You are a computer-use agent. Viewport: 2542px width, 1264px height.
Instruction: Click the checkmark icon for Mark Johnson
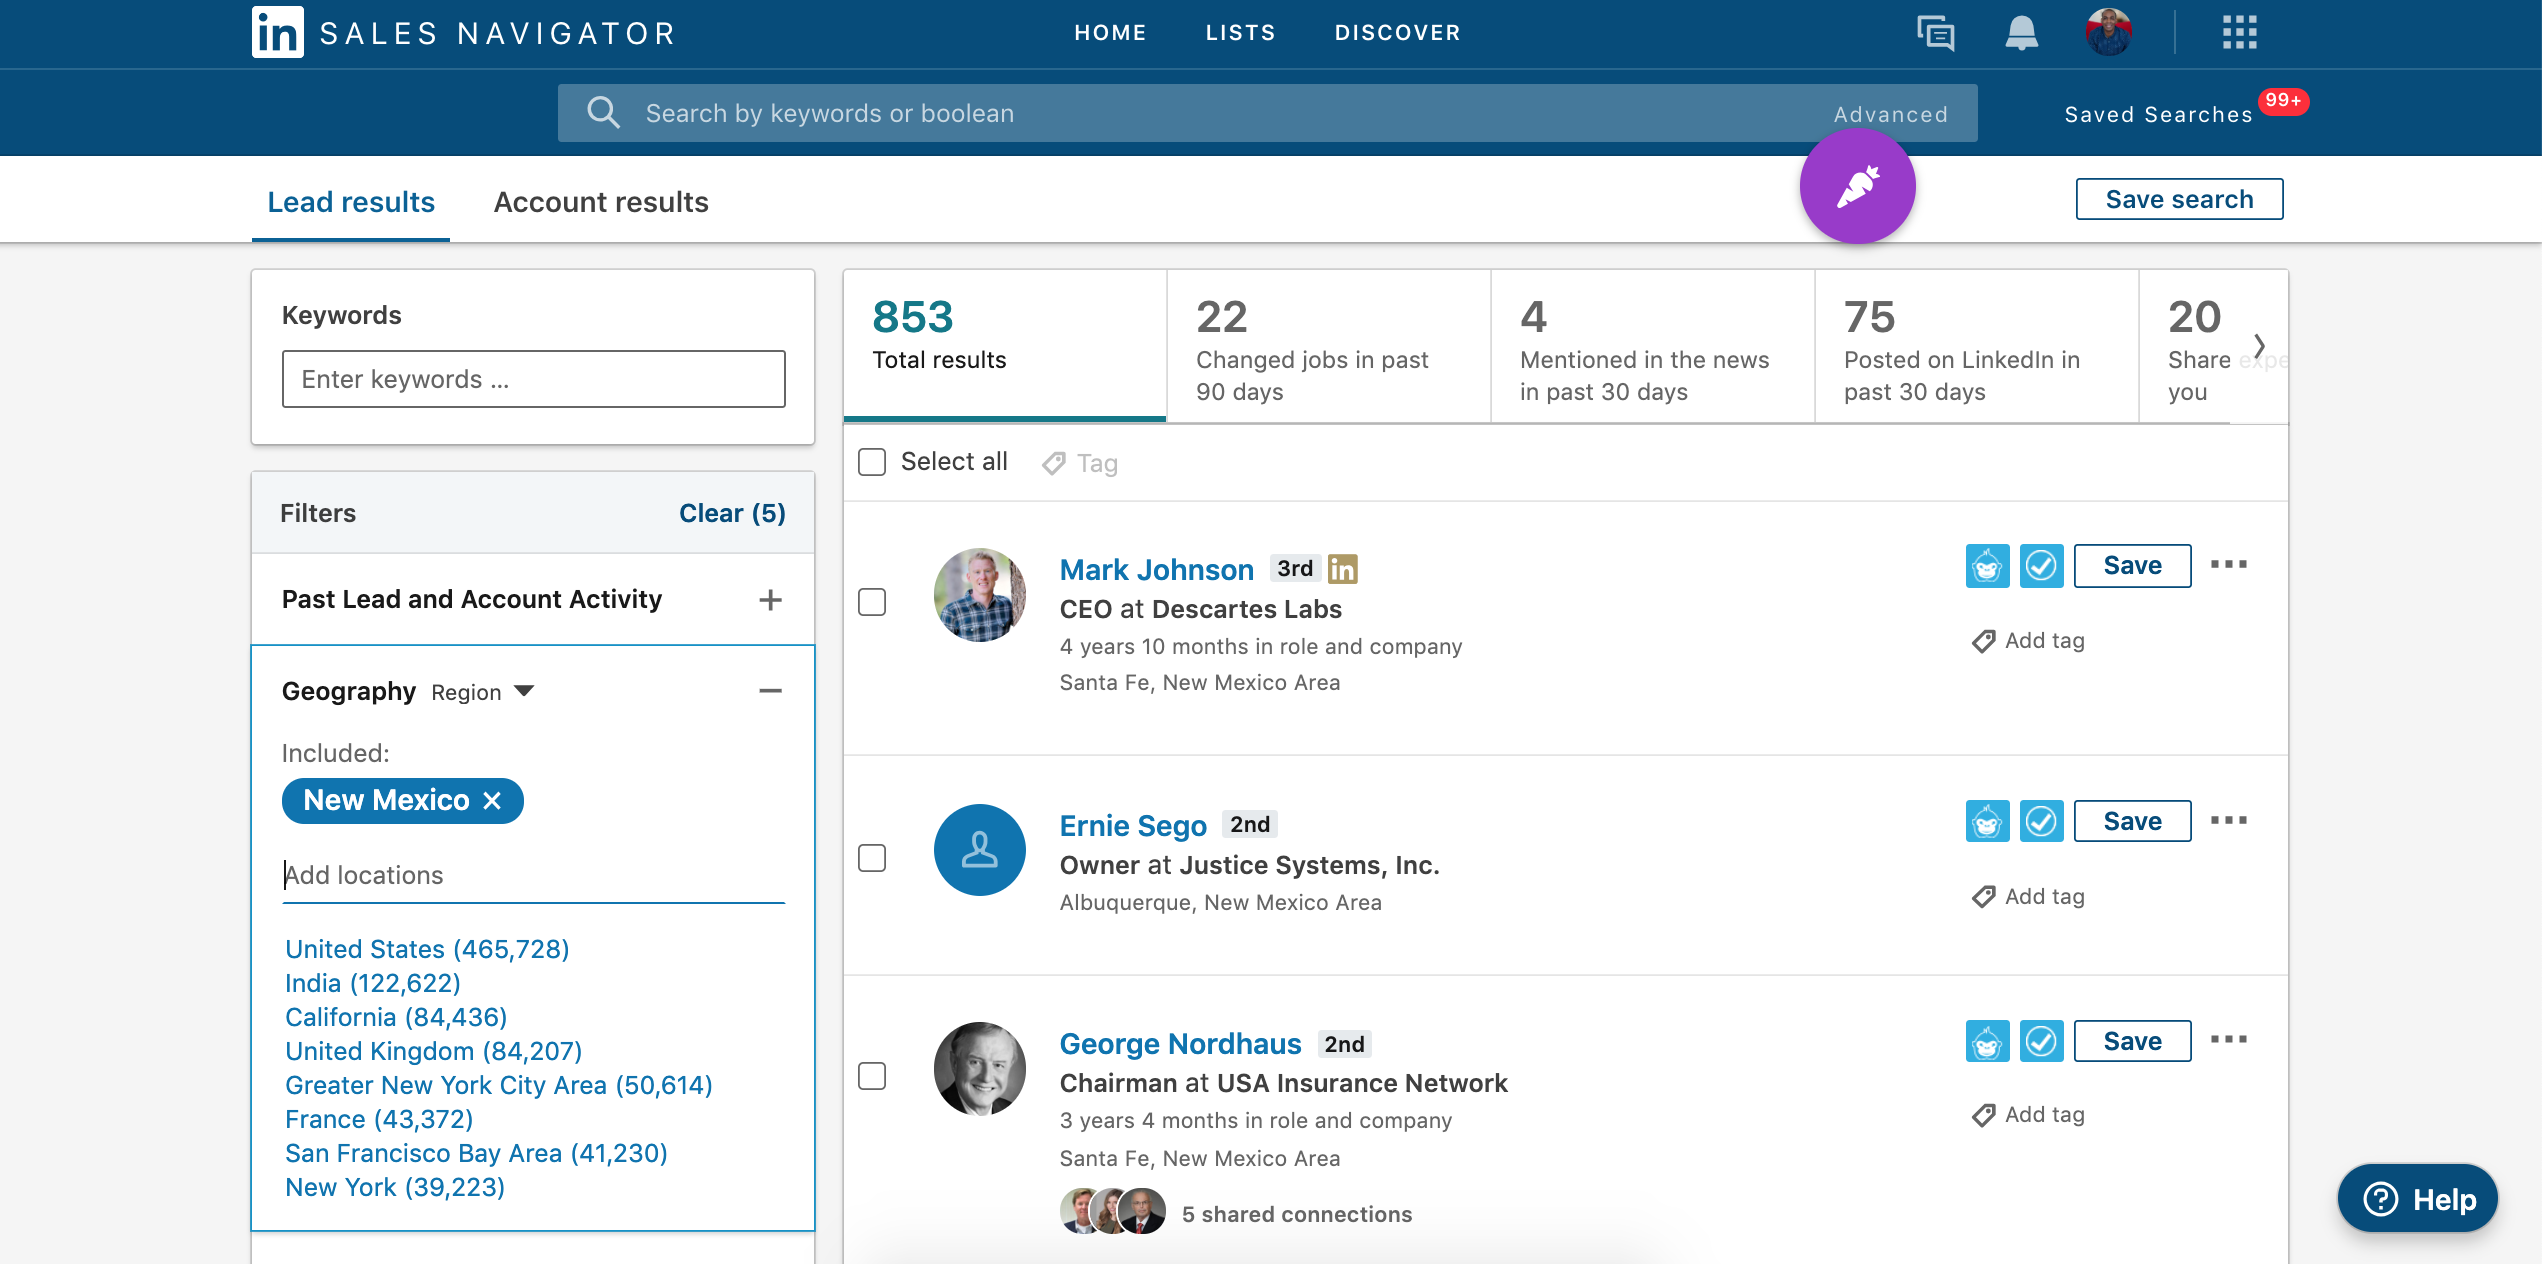[x=2041, y=566]
